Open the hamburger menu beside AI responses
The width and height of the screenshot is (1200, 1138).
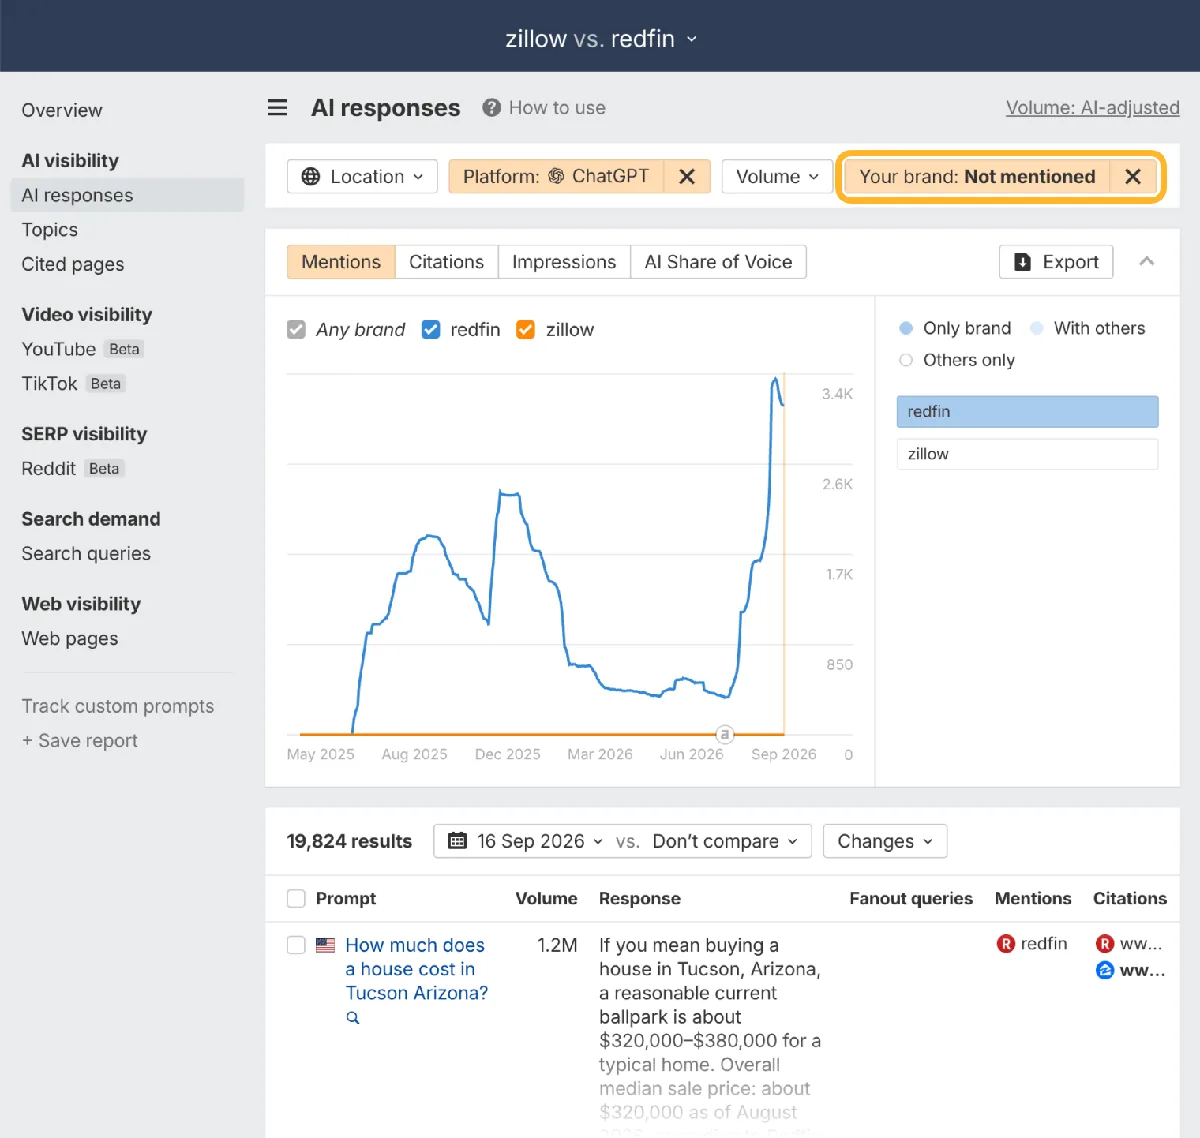tap(277, 107)
